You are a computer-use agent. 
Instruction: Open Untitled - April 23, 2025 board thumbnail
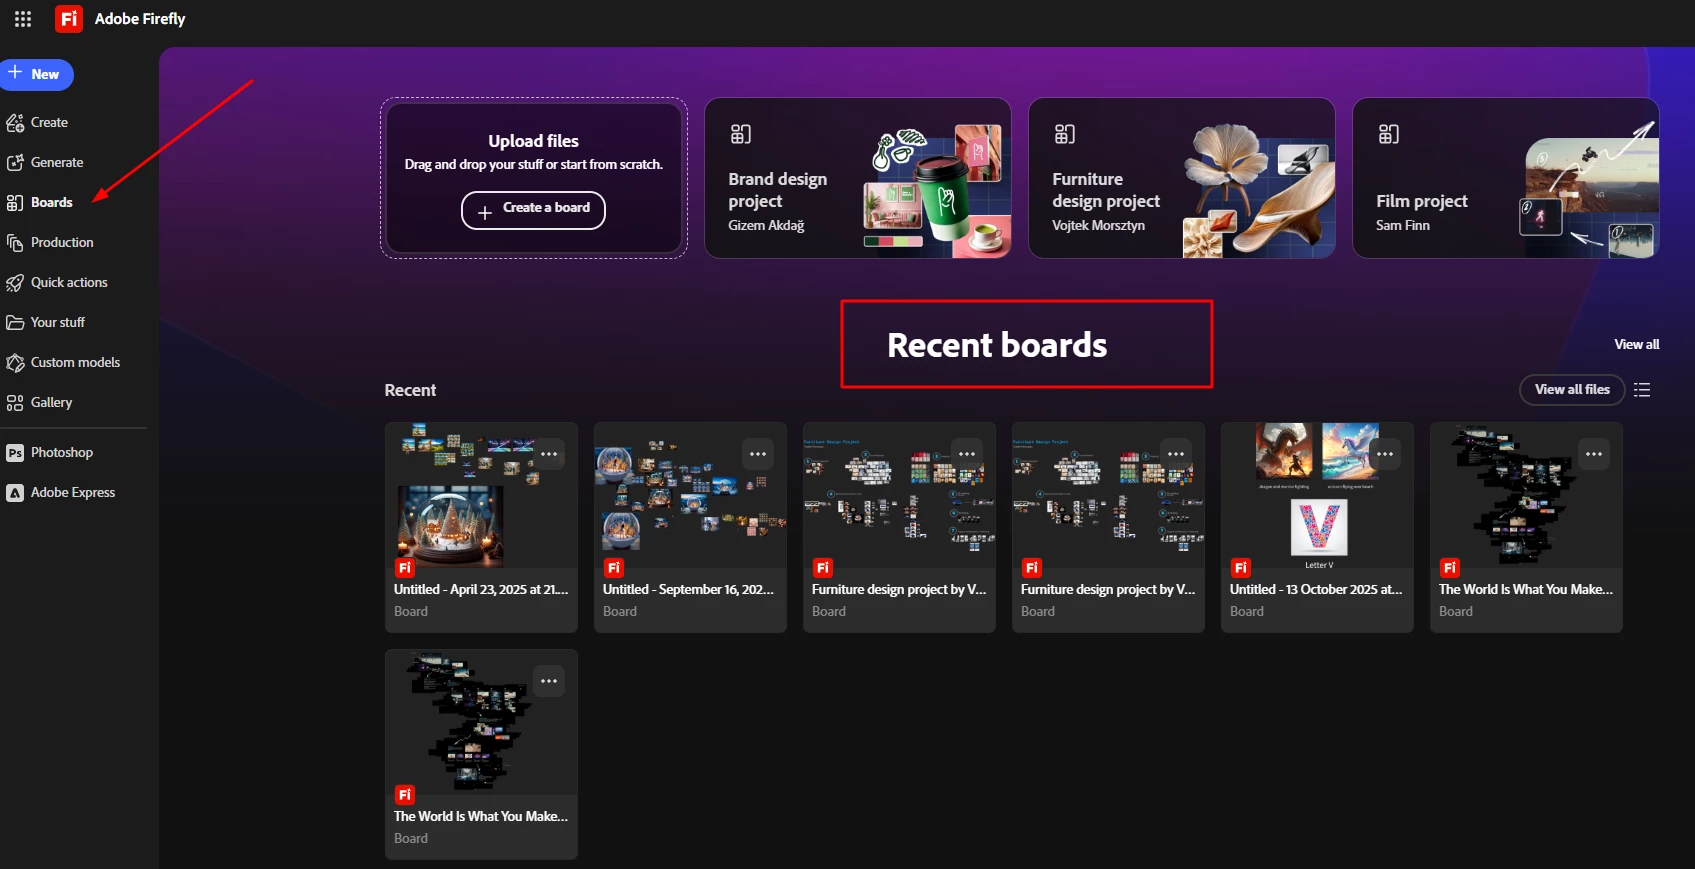481,496
